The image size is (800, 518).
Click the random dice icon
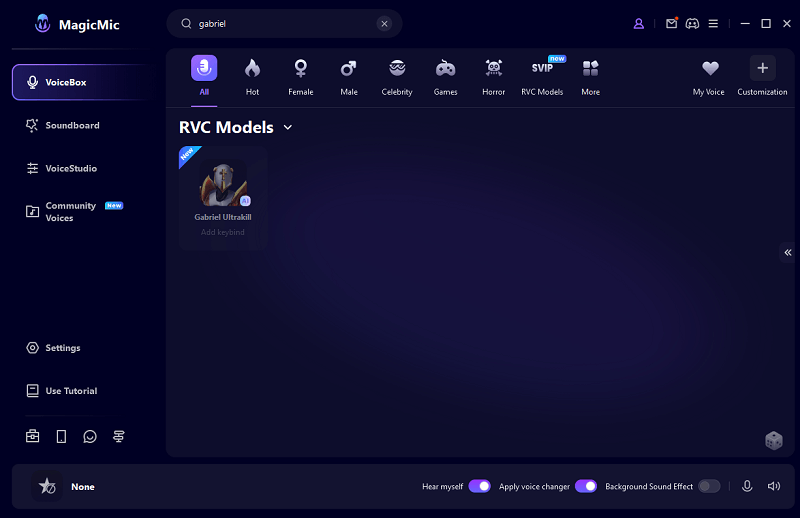(x=773, y=440)
